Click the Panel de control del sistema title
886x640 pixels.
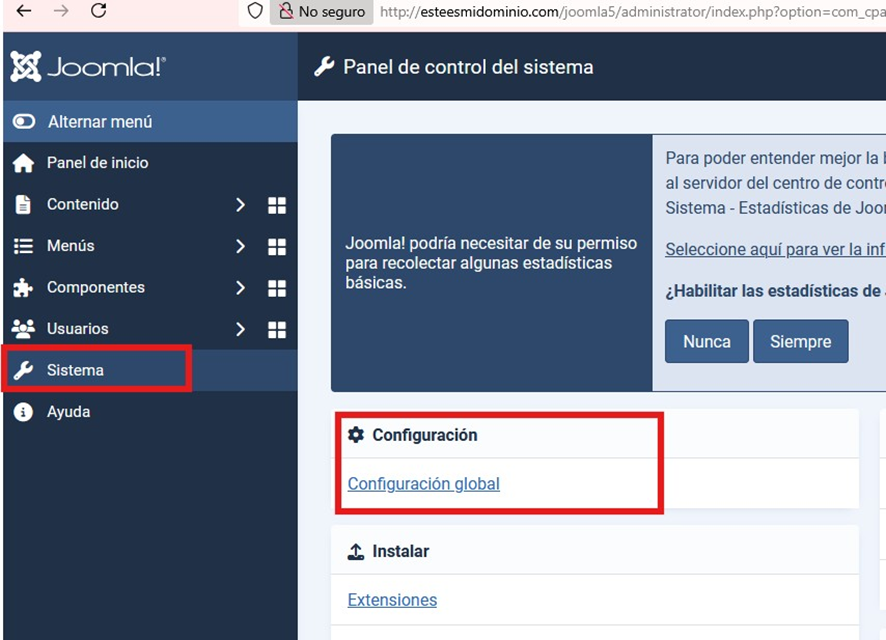468,67
